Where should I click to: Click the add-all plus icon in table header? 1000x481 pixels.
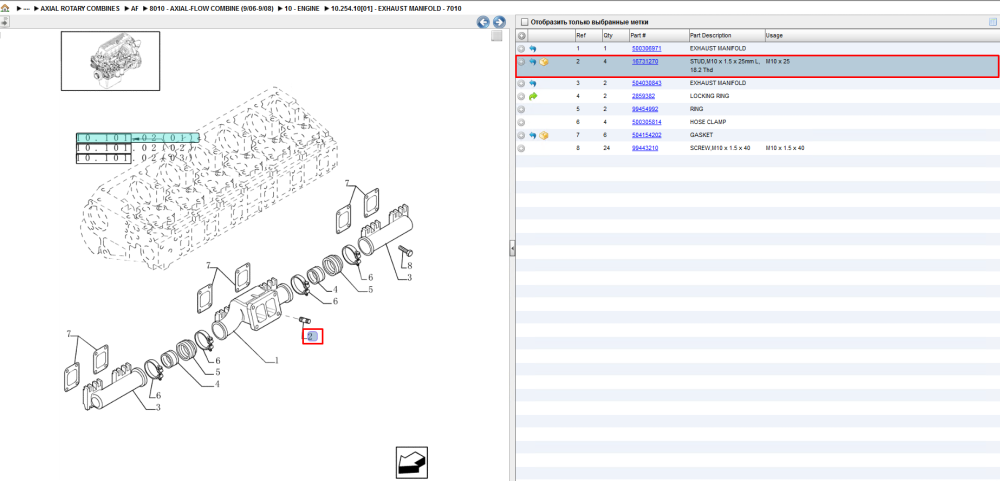click(521, 36)
